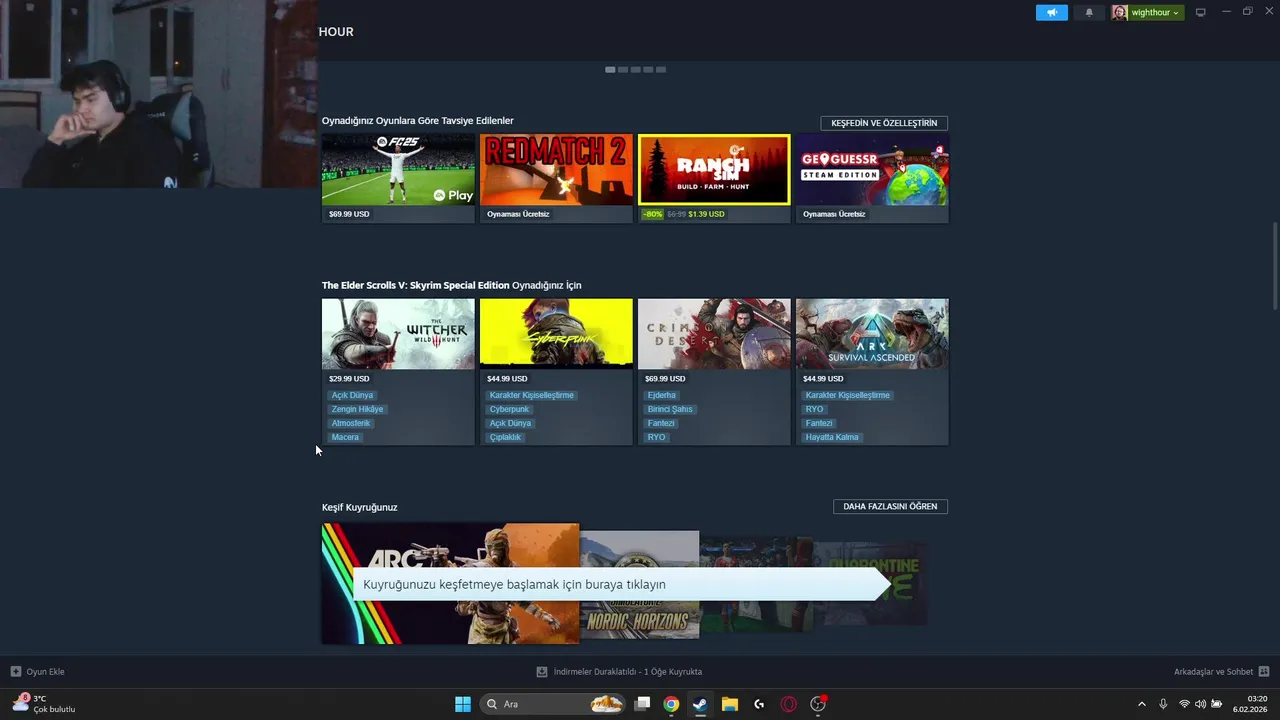Open the EA FC25 game card

pyautogui.click(x=398, y=178)
